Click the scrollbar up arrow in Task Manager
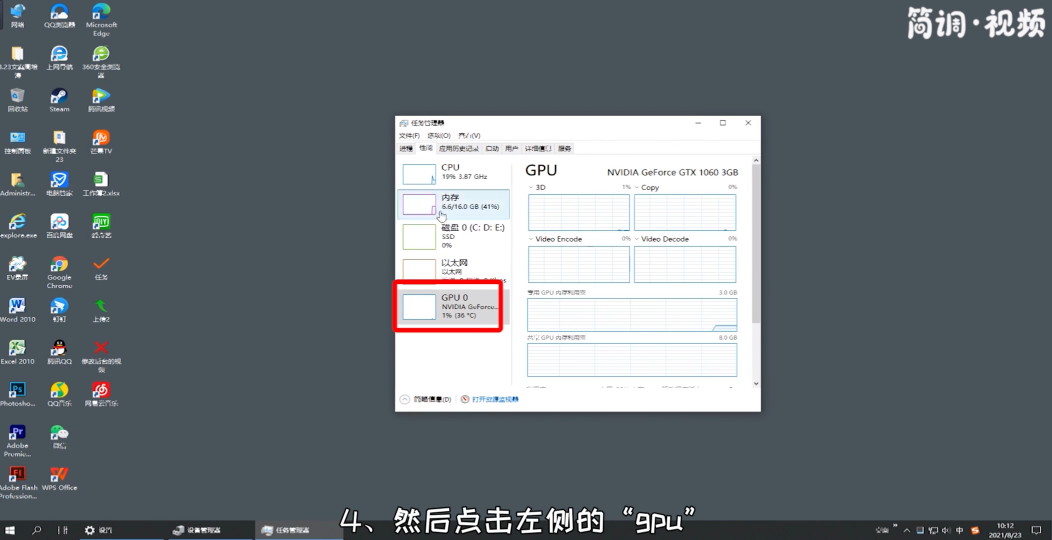 pyautogui.click(x=756, y=161)
